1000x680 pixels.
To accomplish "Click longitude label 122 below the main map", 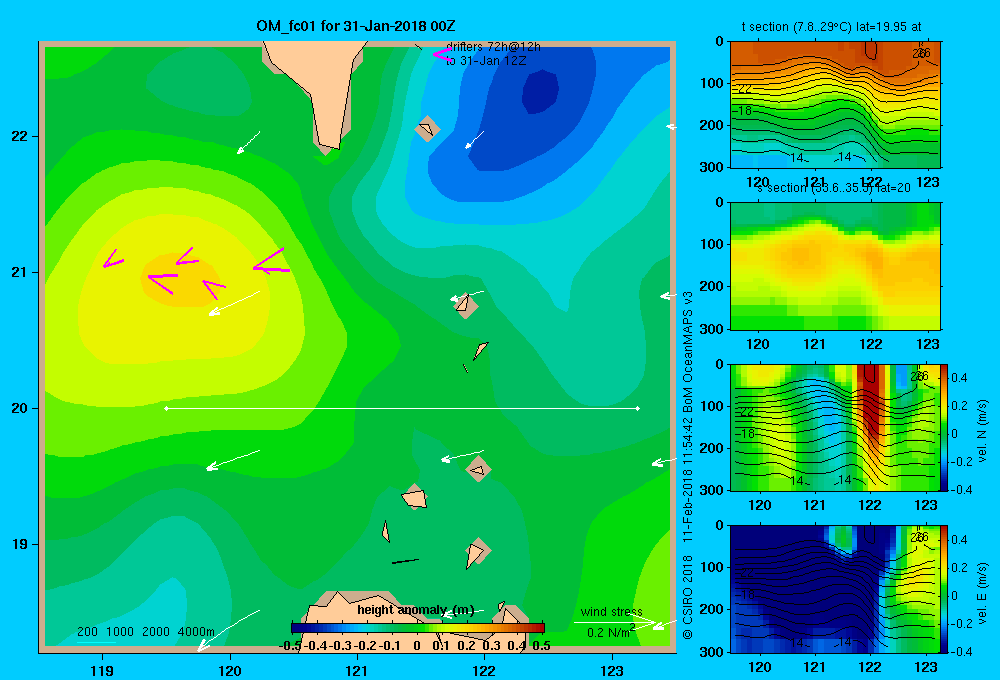I will [x=484, y=670].
